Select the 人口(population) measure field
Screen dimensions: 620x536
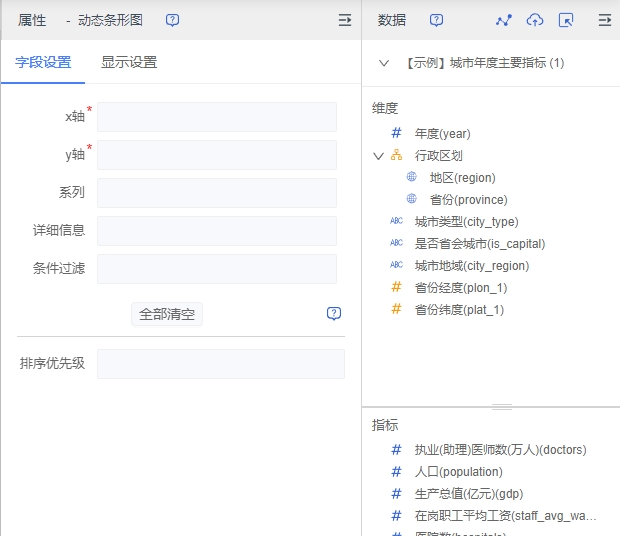click(458, 471)
